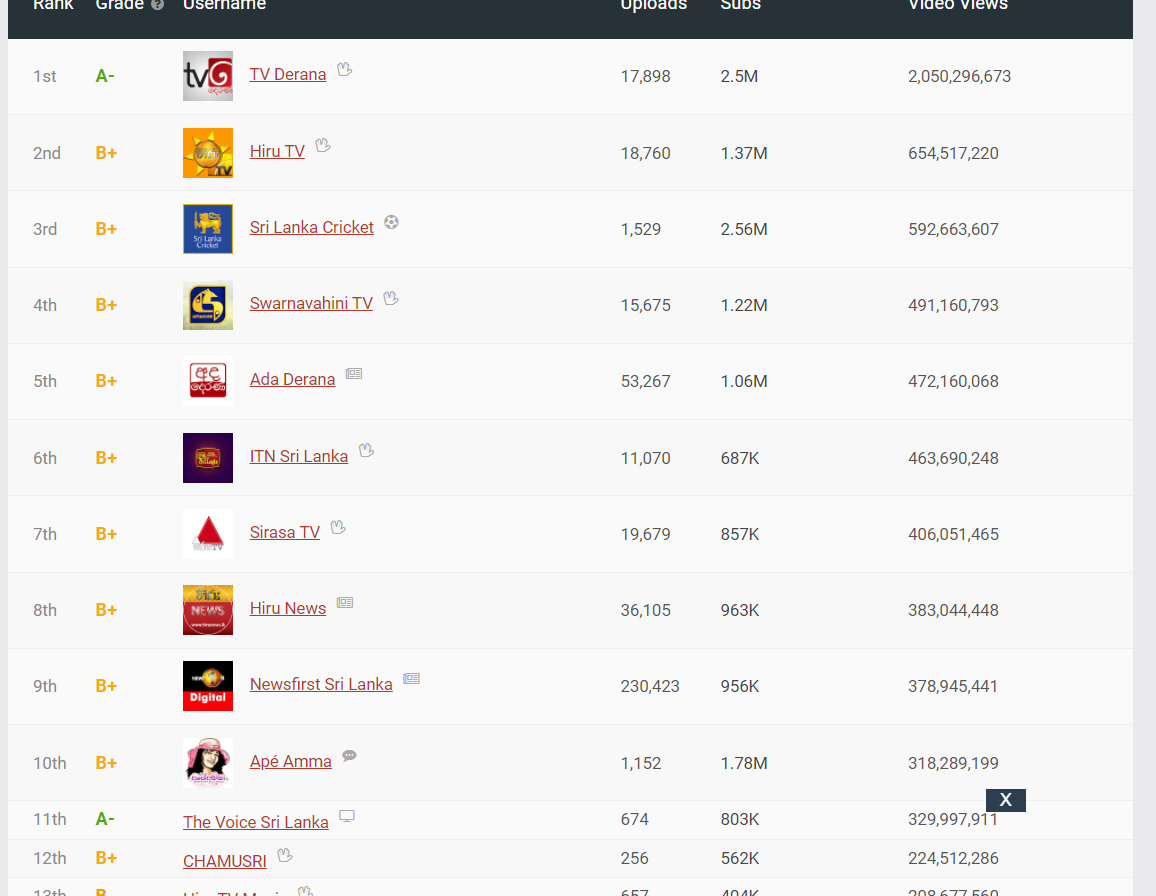The width and height of the screenshot is (1156, 896).
Task: Open the ITN Sri Lanka channel link
Action: (299, 456)
